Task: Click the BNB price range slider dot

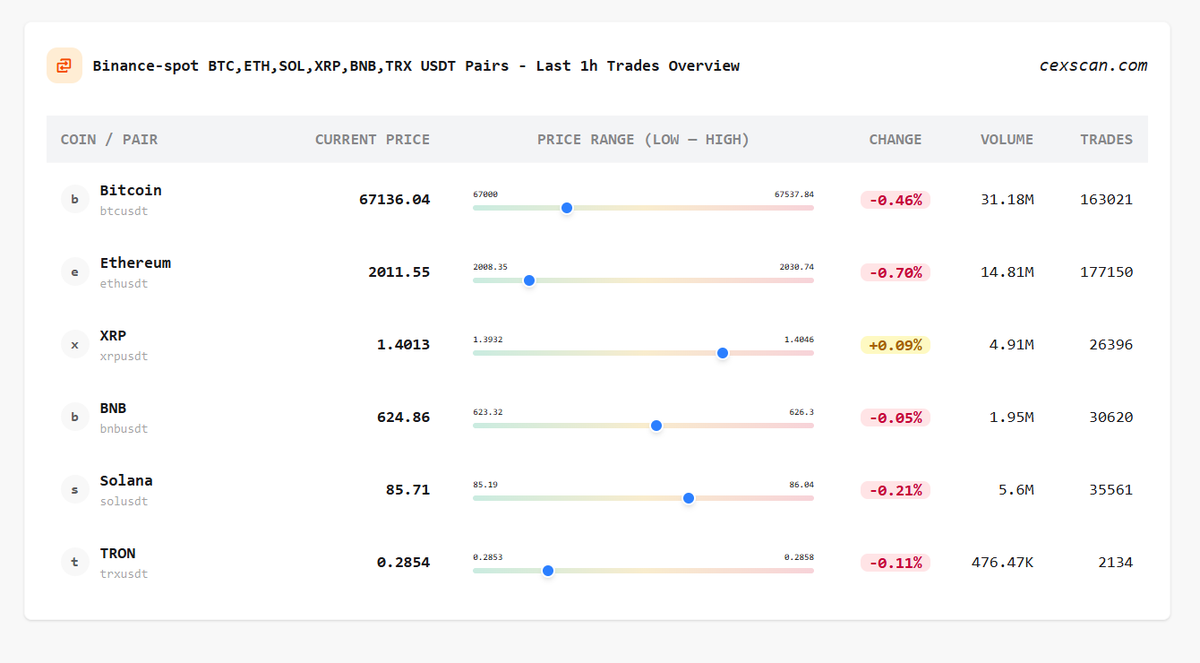Action: click(656, 425)
